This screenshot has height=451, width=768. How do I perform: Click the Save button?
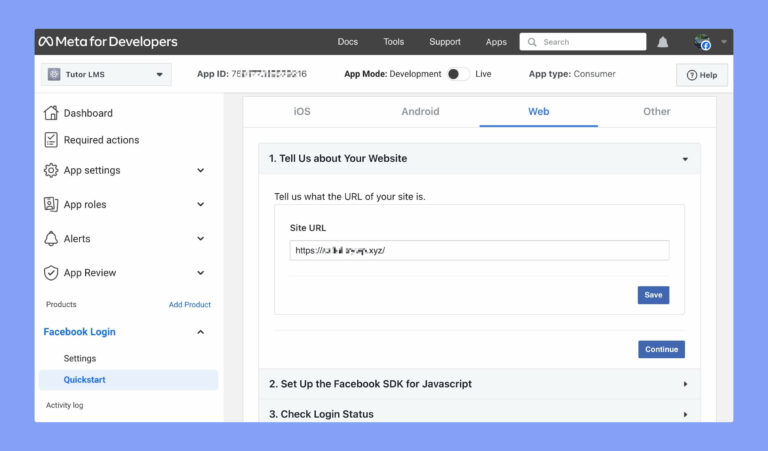pos(653,295)
